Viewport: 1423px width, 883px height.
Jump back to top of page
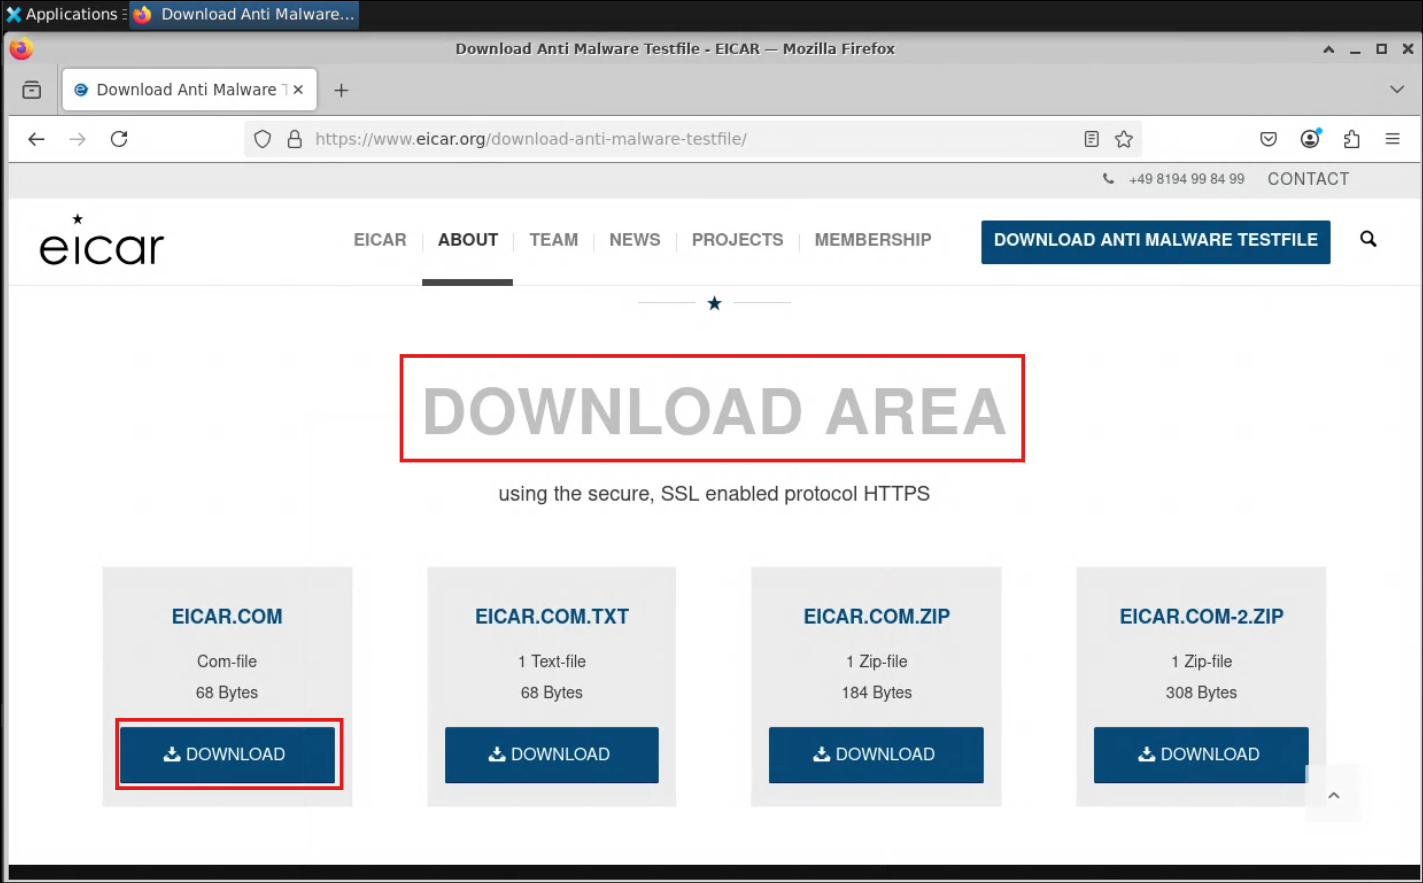[1333, 795]
